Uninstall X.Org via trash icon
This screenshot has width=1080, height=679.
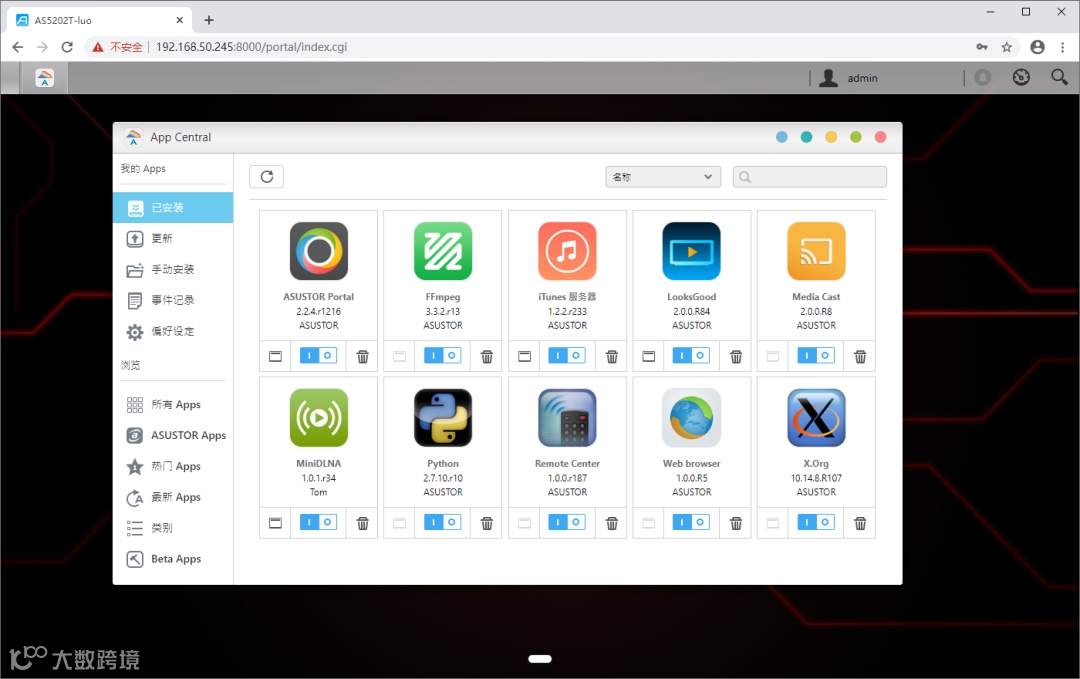(x=860, y=523)
